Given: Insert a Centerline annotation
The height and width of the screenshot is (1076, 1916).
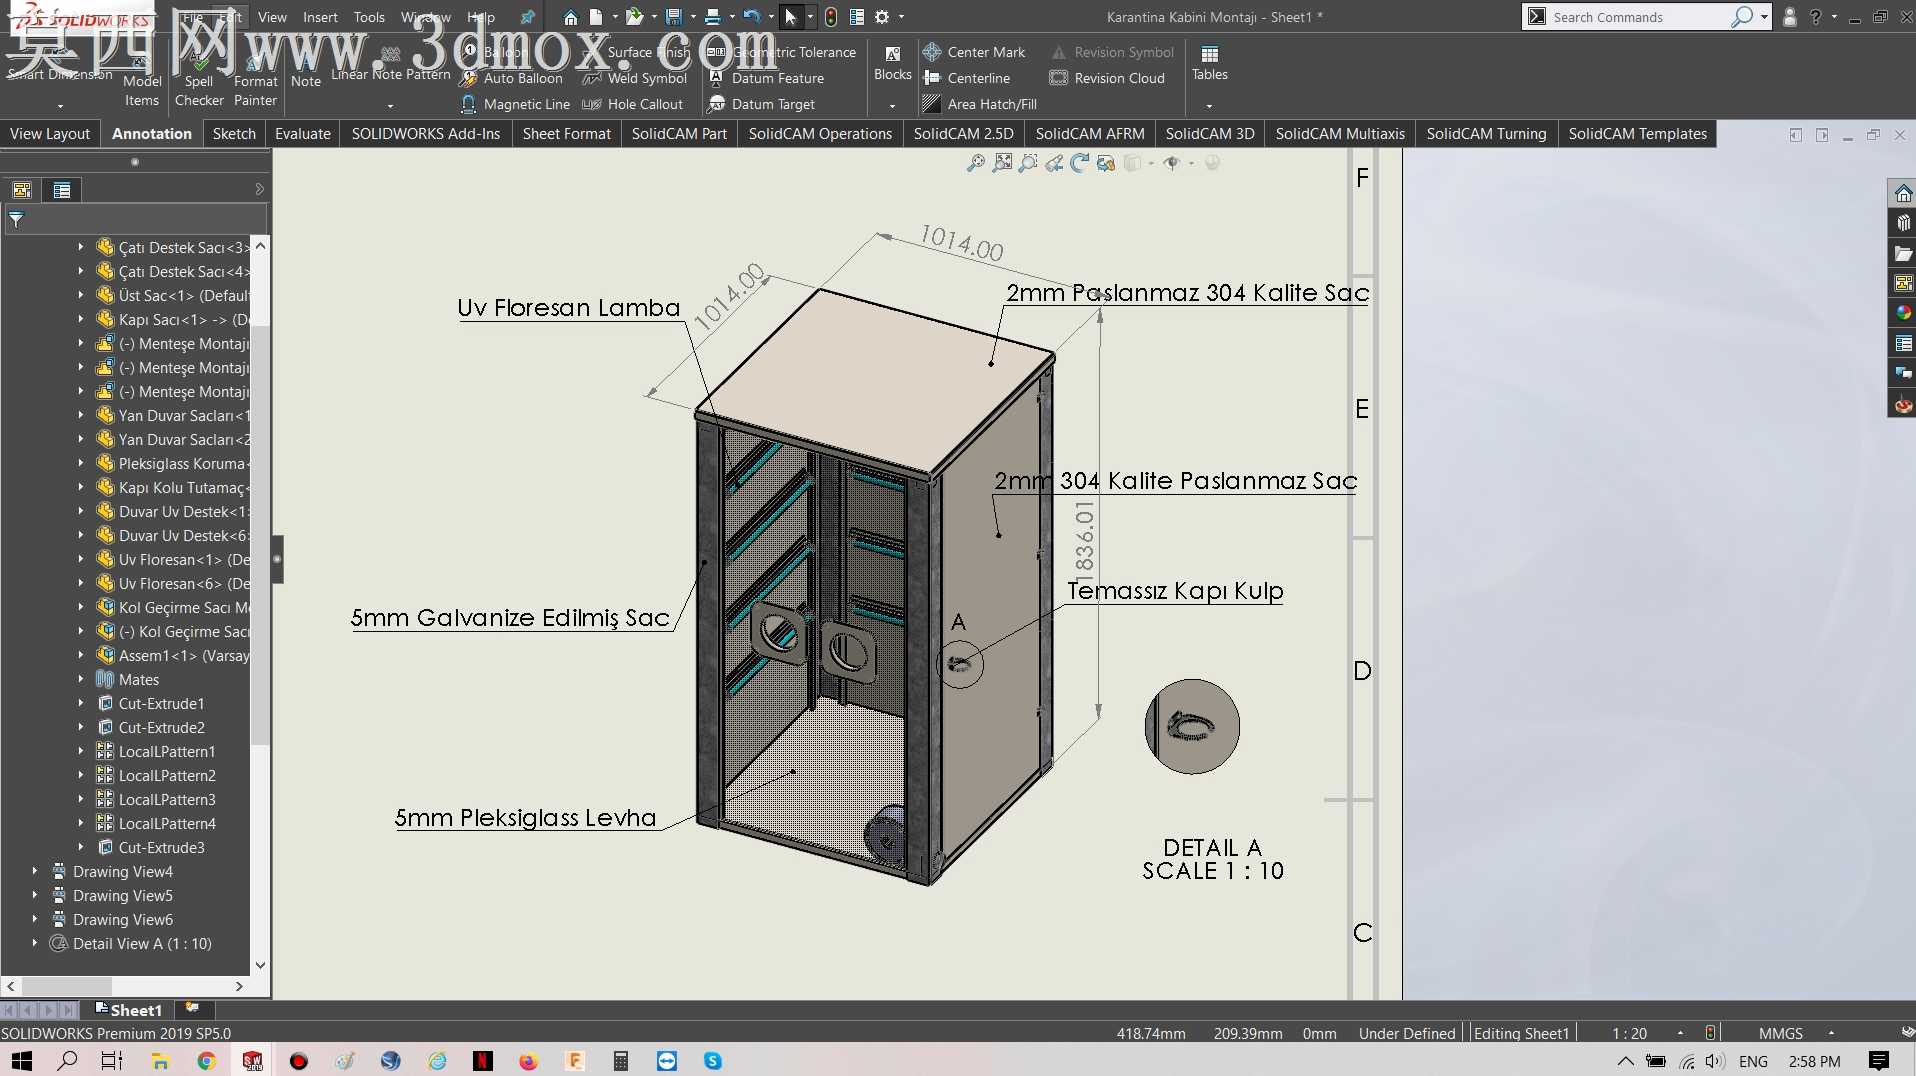Looking at the screenshot, I should (966, 78).
